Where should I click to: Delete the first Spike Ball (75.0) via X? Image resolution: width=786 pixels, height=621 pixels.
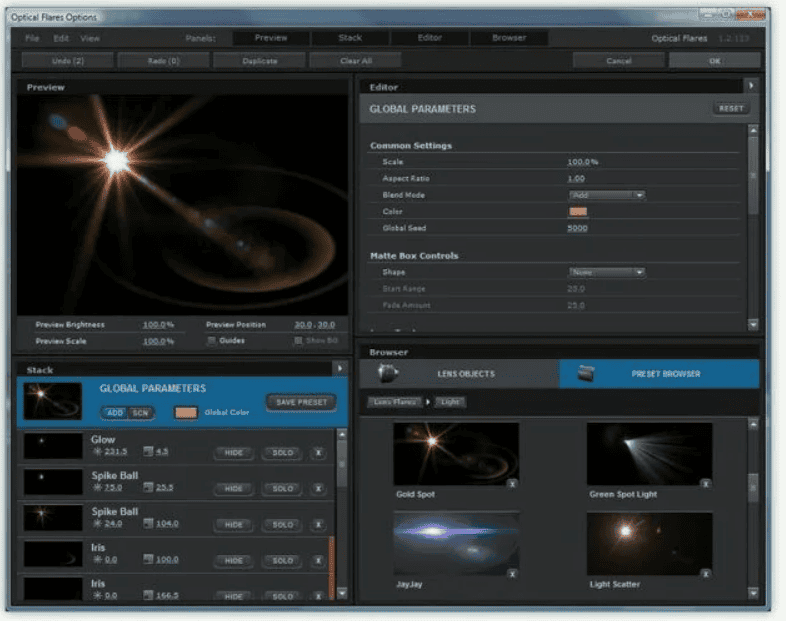318,489
